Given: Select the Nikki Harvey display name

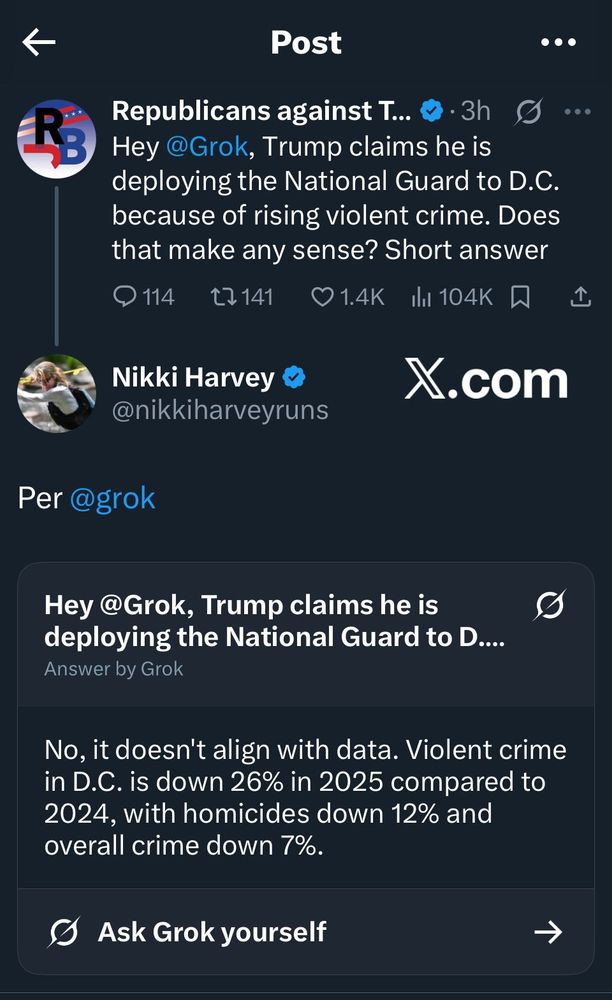Looking at the screenshot, I should (x=193, y=377).
